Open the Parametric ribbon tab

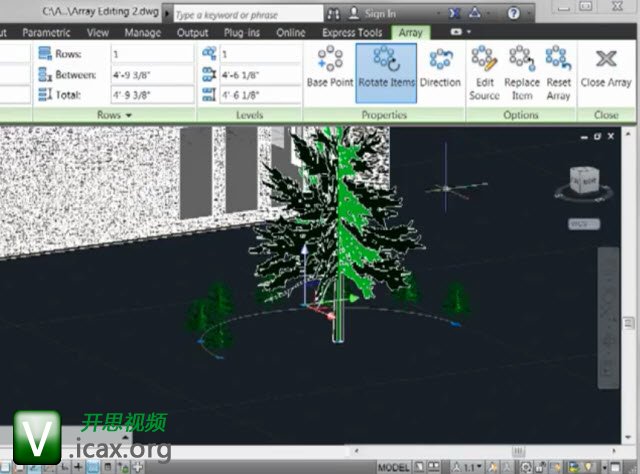46,33
